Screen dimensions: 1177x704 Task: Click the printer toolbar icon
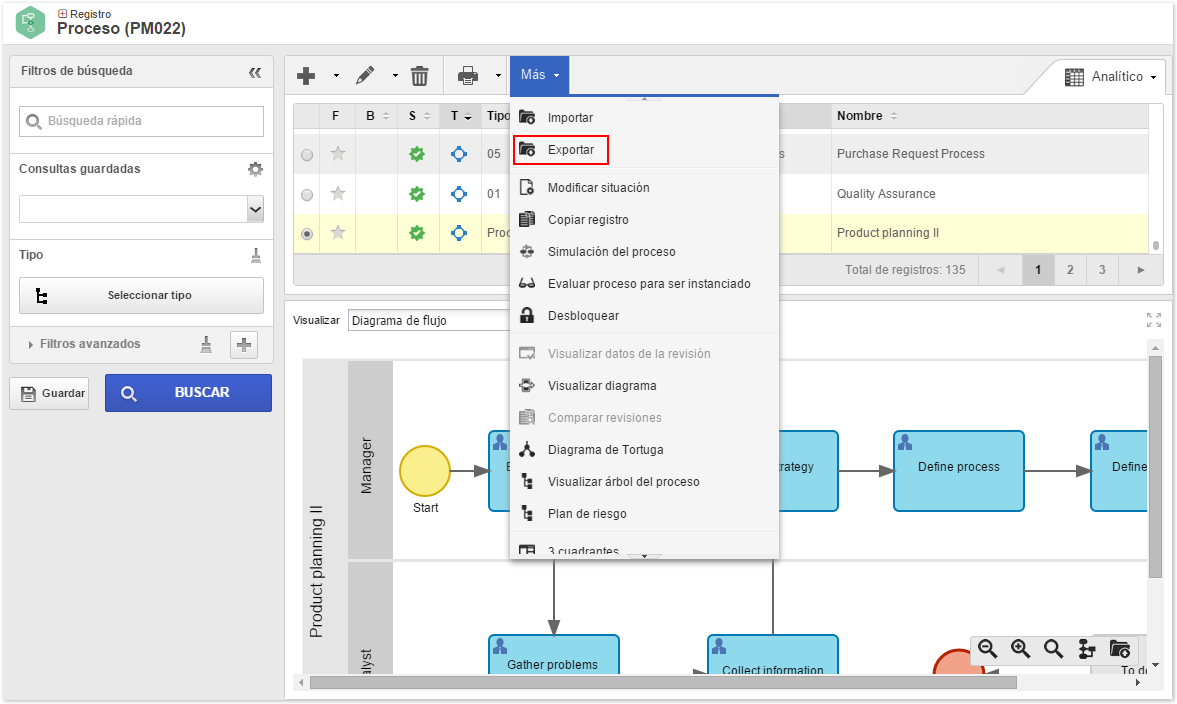(x=468, y=76)
